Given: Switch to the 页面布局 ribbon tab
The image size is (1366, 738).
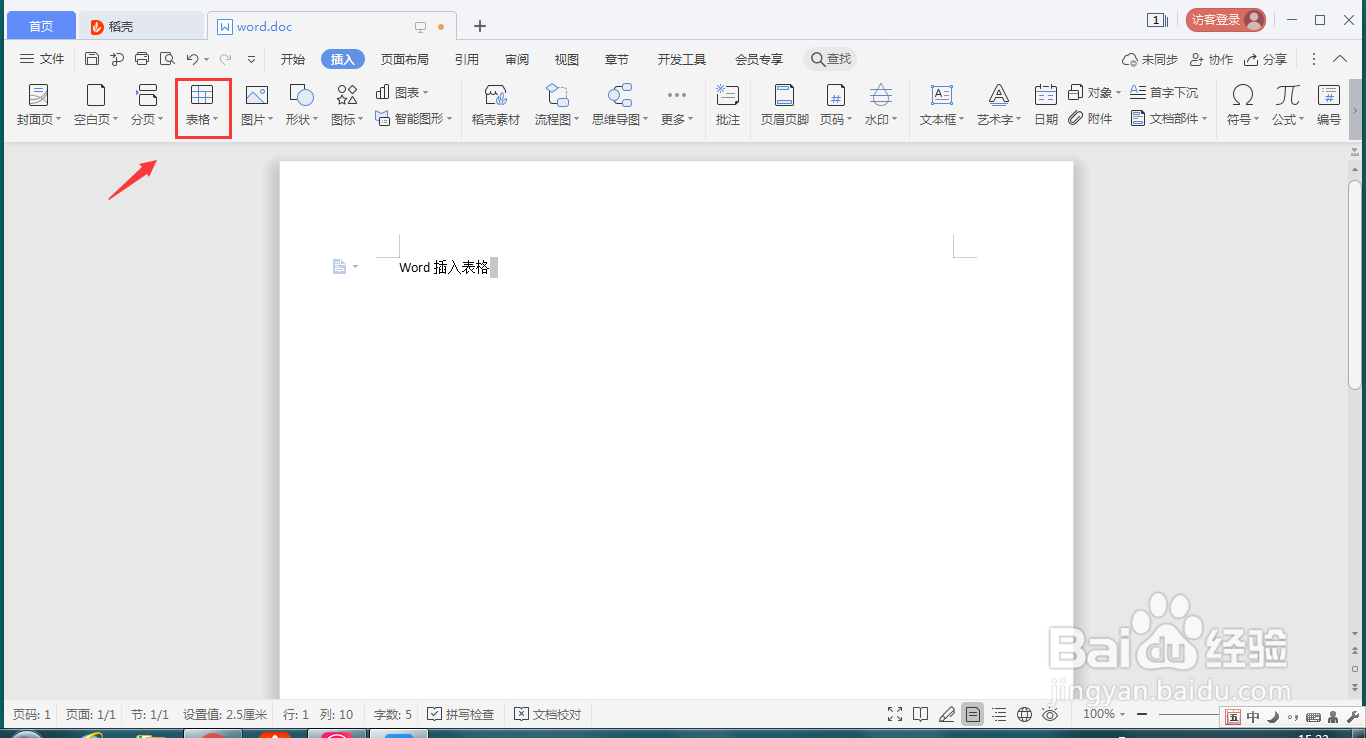Looking at the screenshot, I should 405,59.
